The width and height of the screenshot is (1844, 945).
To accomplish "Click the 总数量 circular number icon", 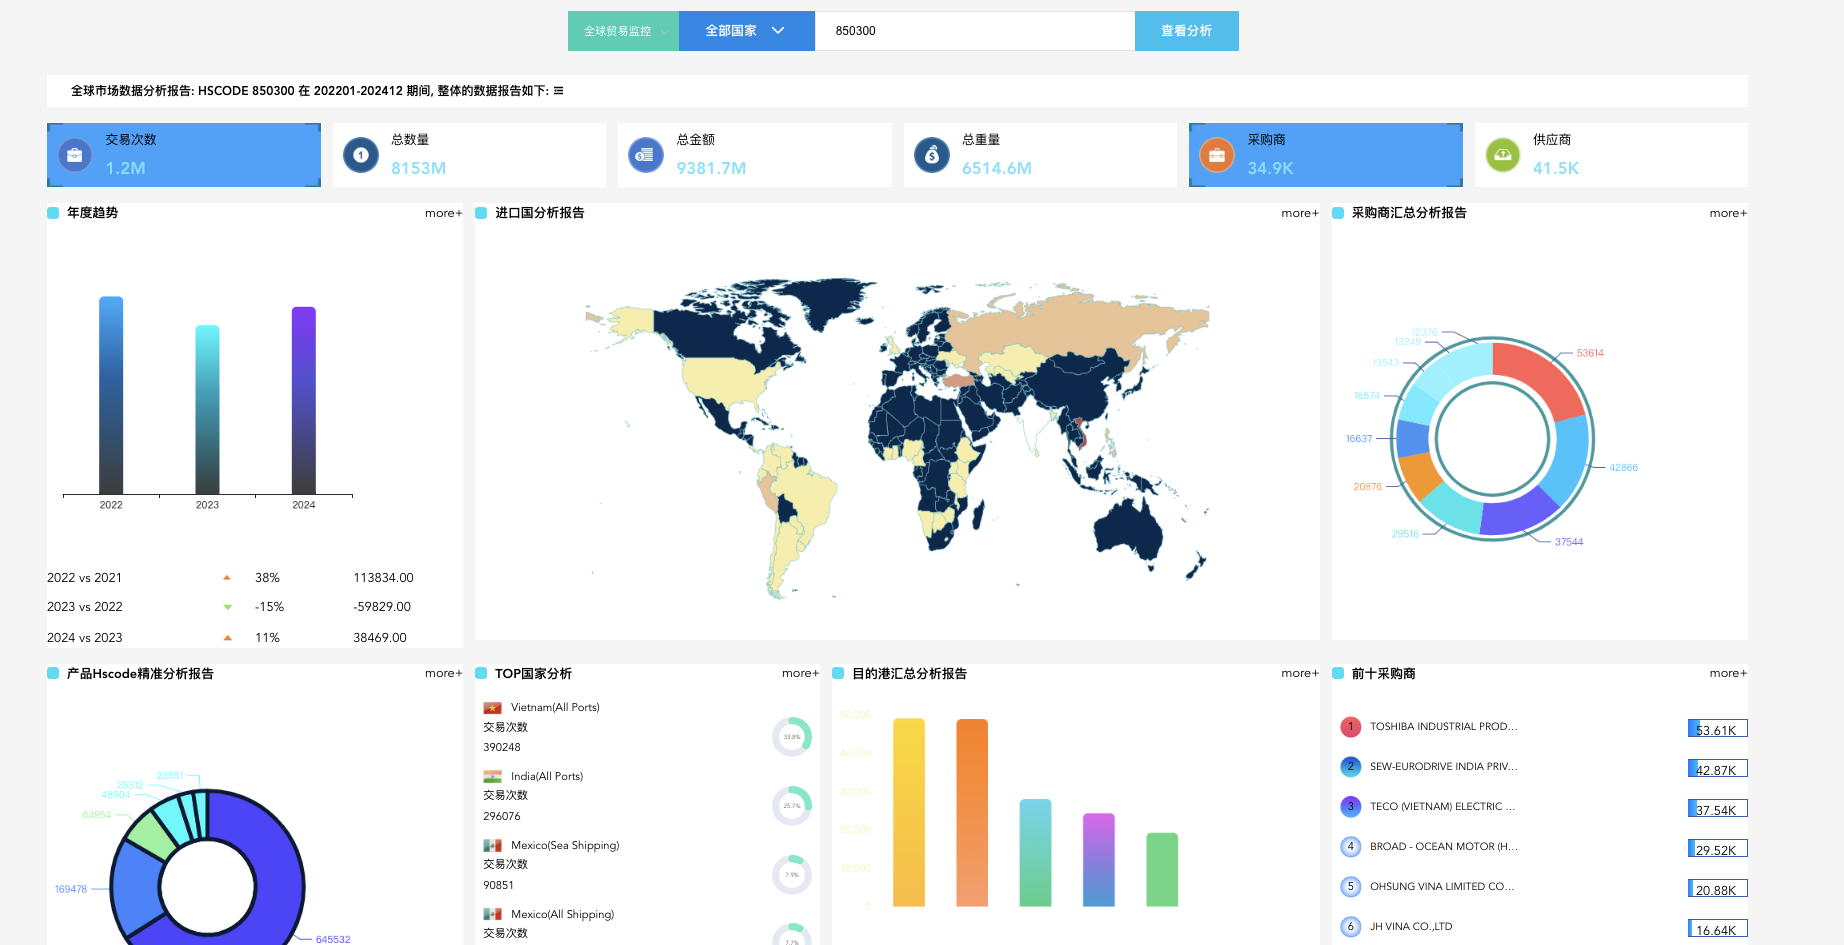I will [361, 155].
